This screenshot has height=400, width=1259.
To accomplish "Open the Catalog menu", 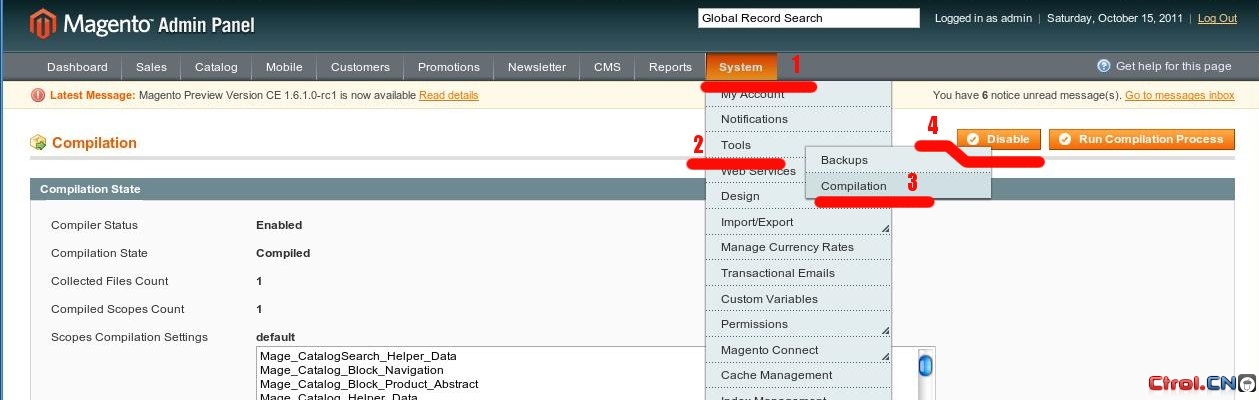I will click(x=216, y=67).
